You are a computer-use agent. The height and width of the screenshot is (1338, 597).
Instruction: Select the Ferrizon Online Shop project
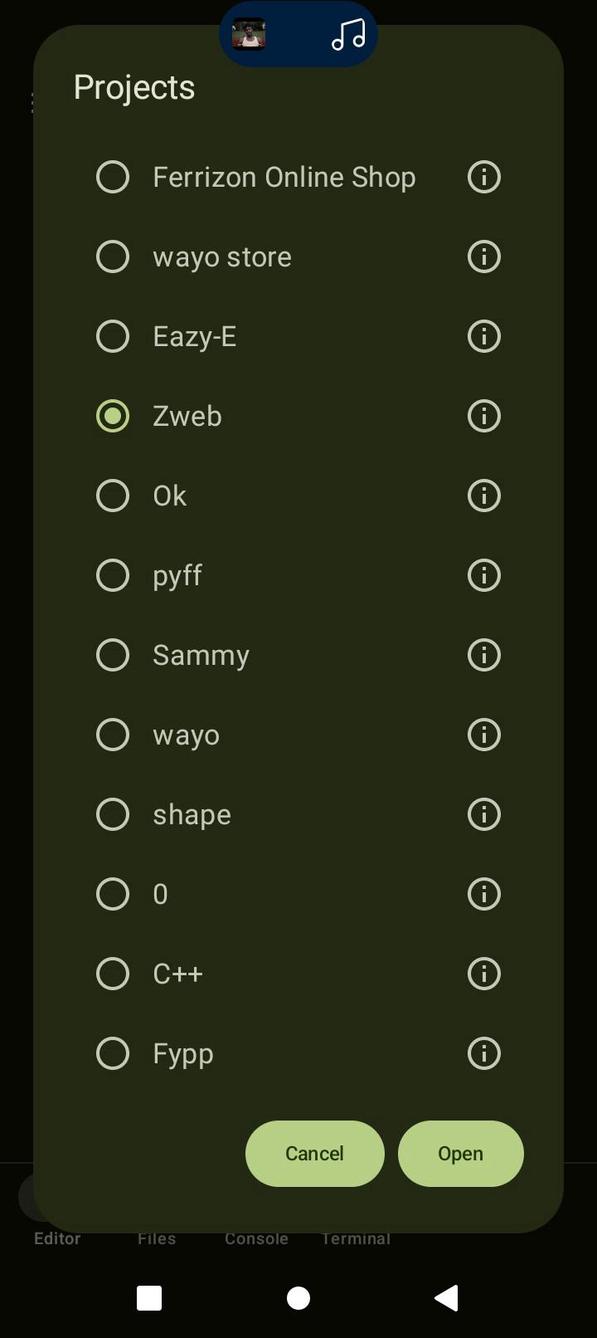(x=113, y=177)
